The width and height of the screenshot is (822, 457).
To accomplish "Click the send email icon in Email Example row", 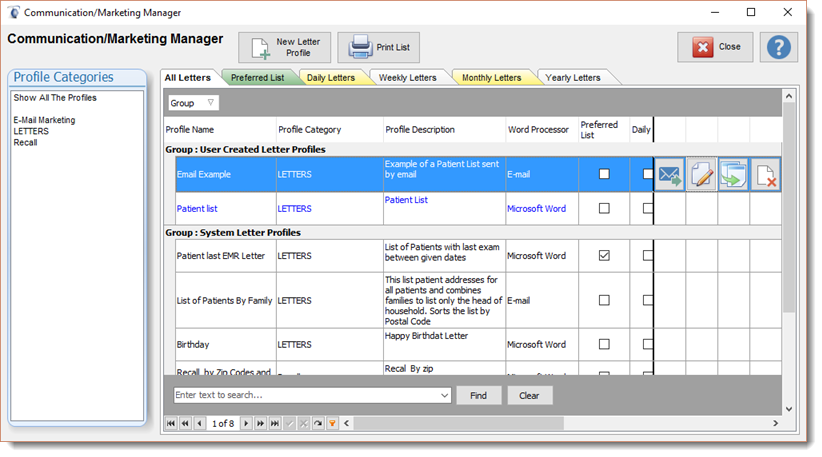I will [670, 175].
